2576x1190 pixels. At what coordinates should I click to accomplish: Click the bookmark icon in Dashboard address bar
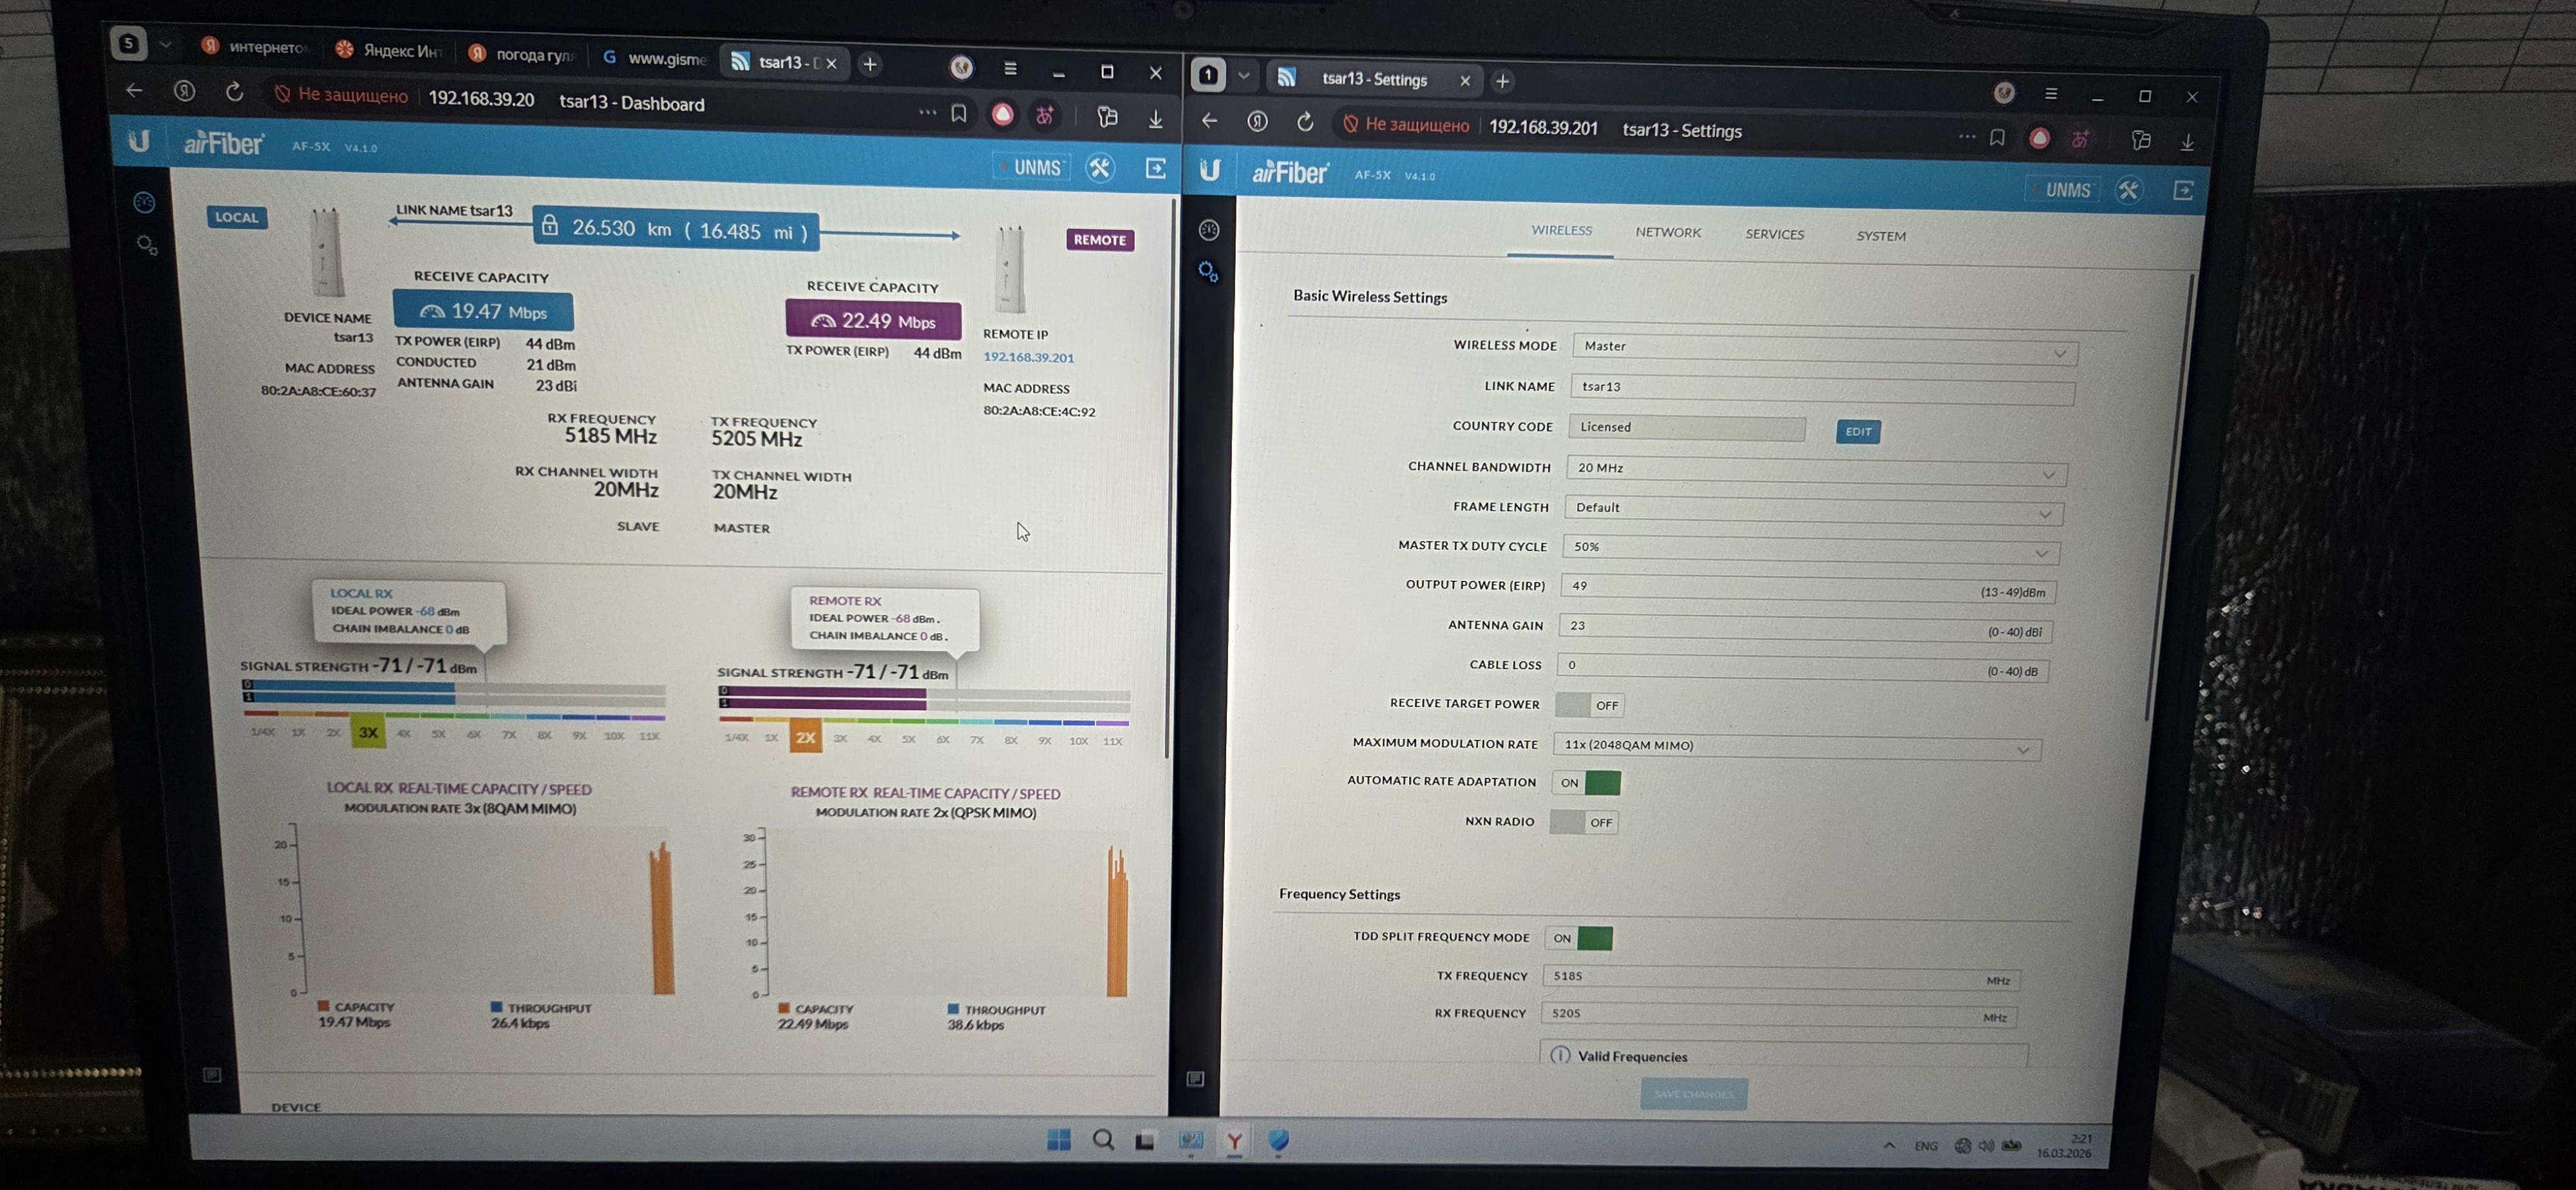(958, 114)
